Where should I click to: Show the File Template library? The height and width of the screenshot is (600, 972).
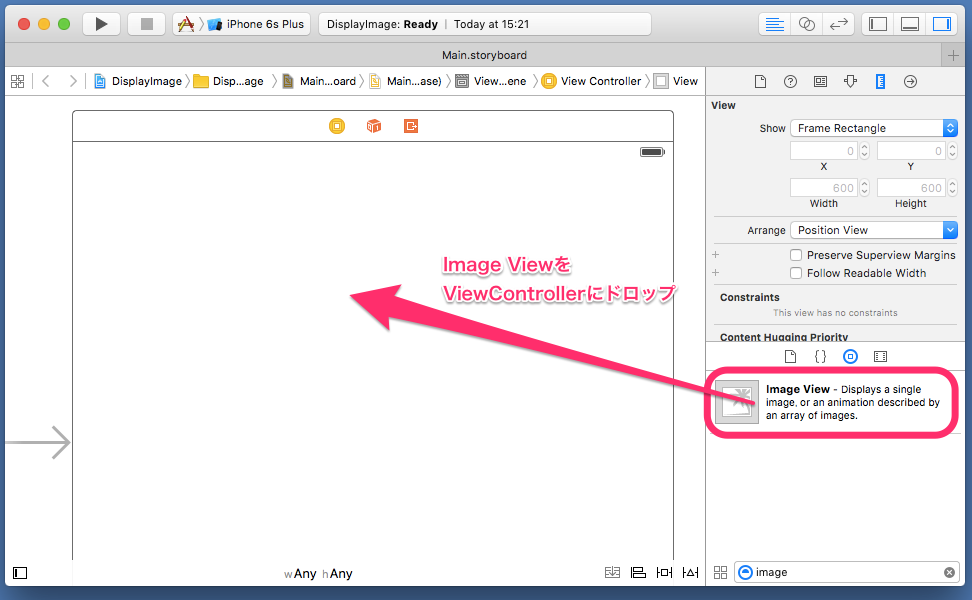tap(790, 356)
